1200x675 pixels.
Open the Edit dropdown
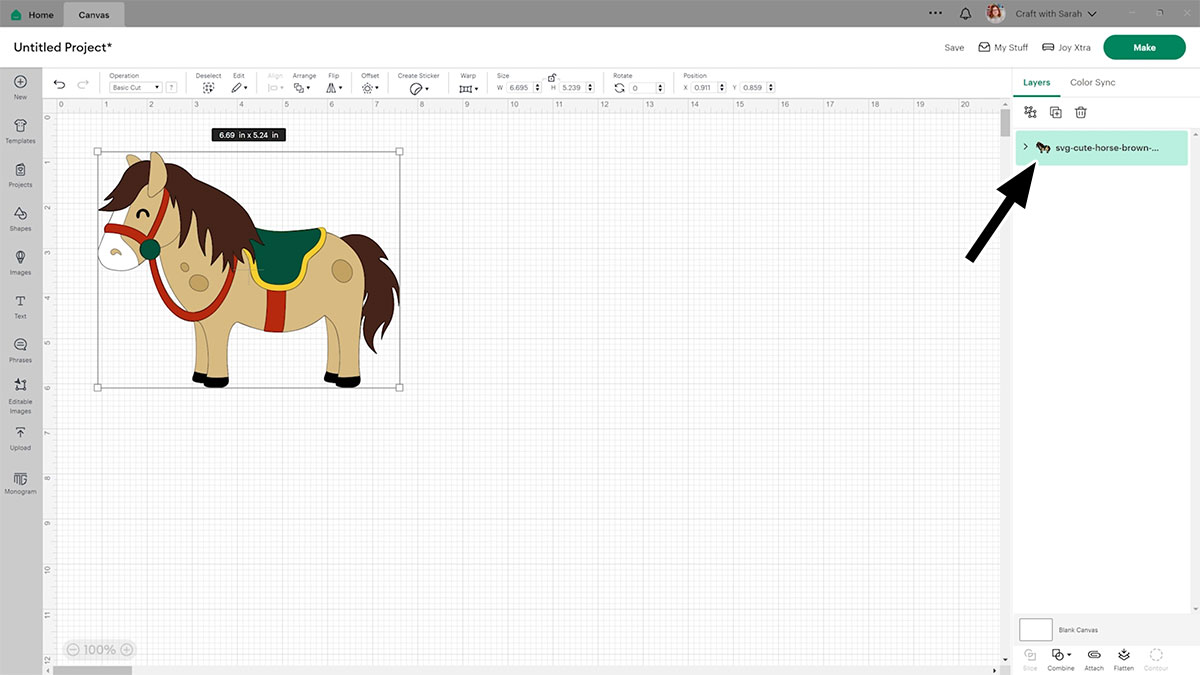pos(239,88)
